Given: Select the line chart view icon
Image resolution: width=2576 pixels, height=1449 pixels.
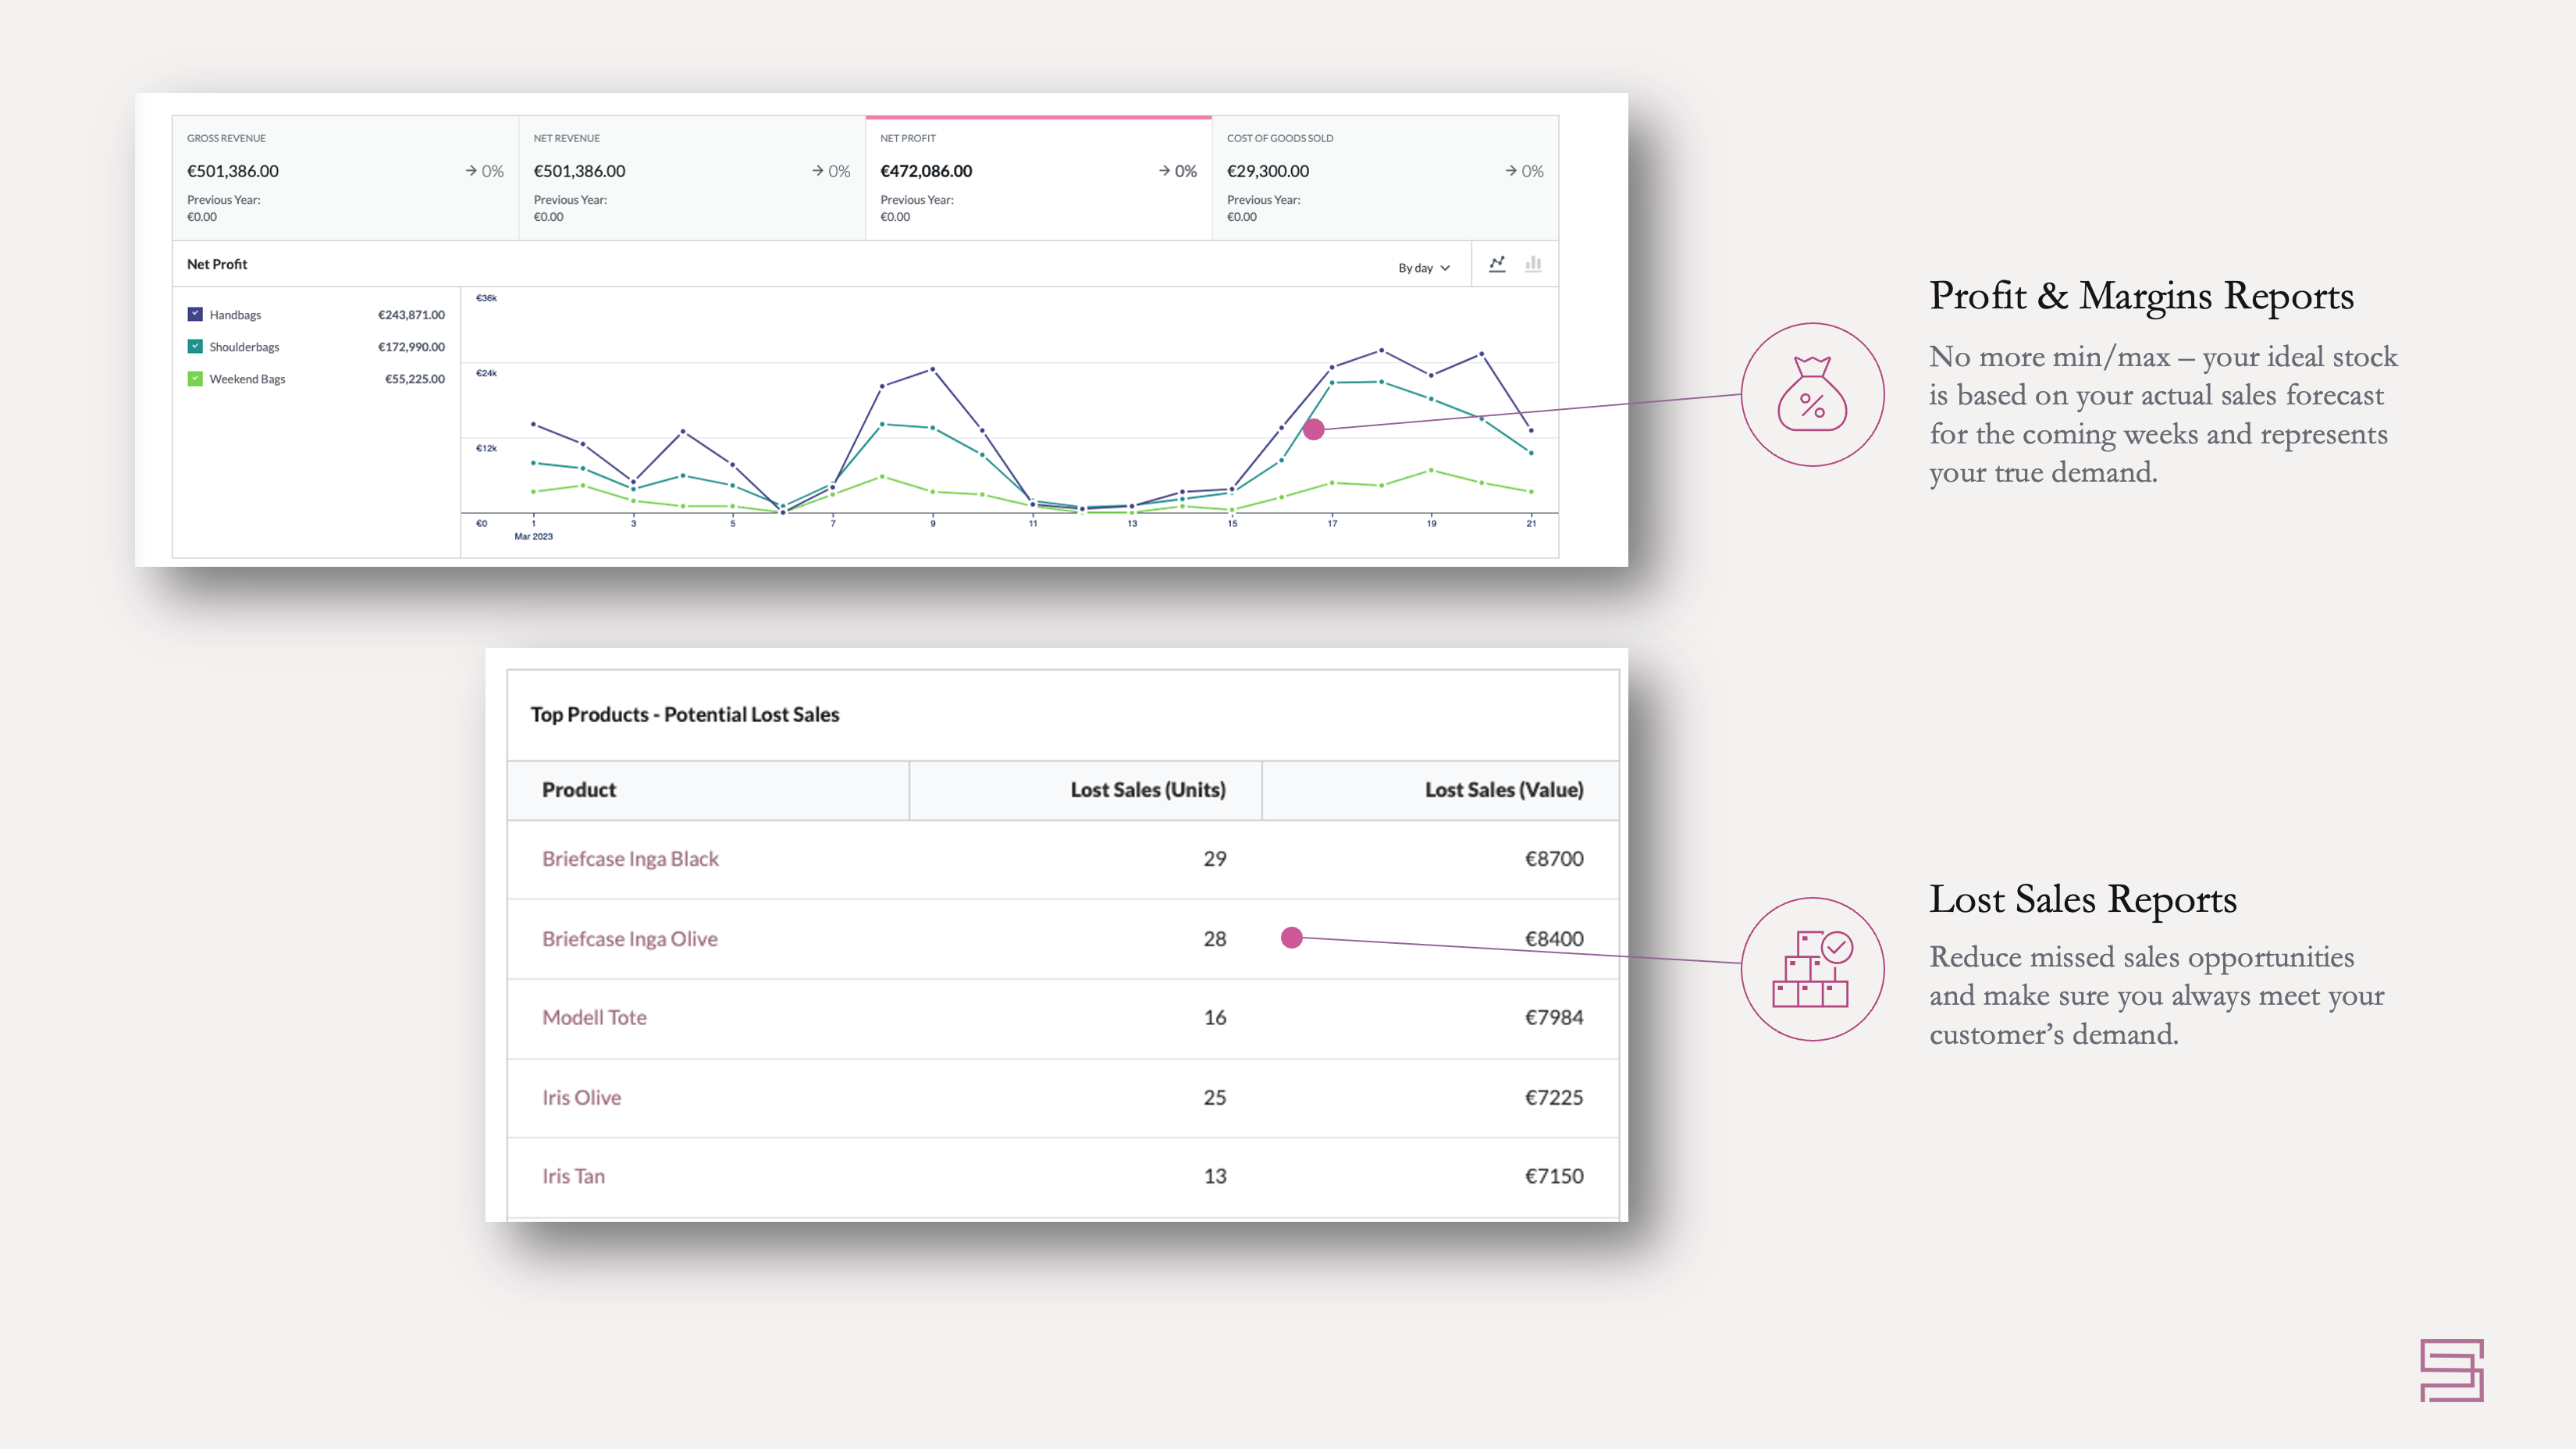Looking at the screenshot, I should [x=1498, y=265].
